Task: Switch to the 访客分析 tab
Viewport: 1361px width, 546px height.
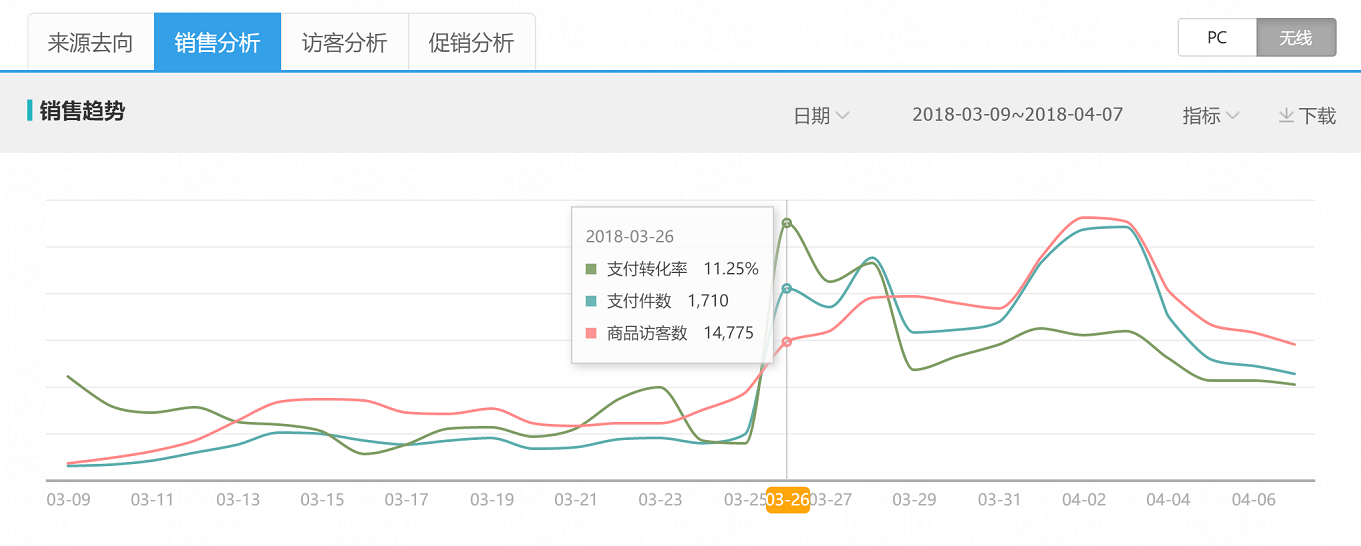Action: (345, 43)
